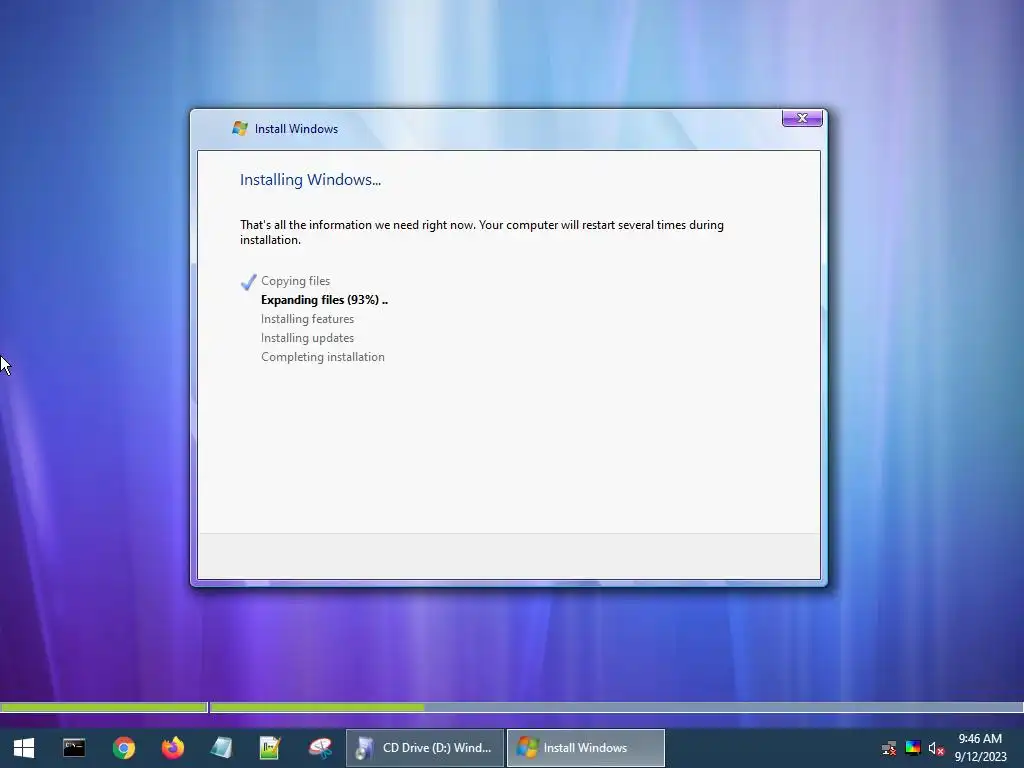Click the 'Copying files' step text
1024x768 pixels.
pos(295,281)
